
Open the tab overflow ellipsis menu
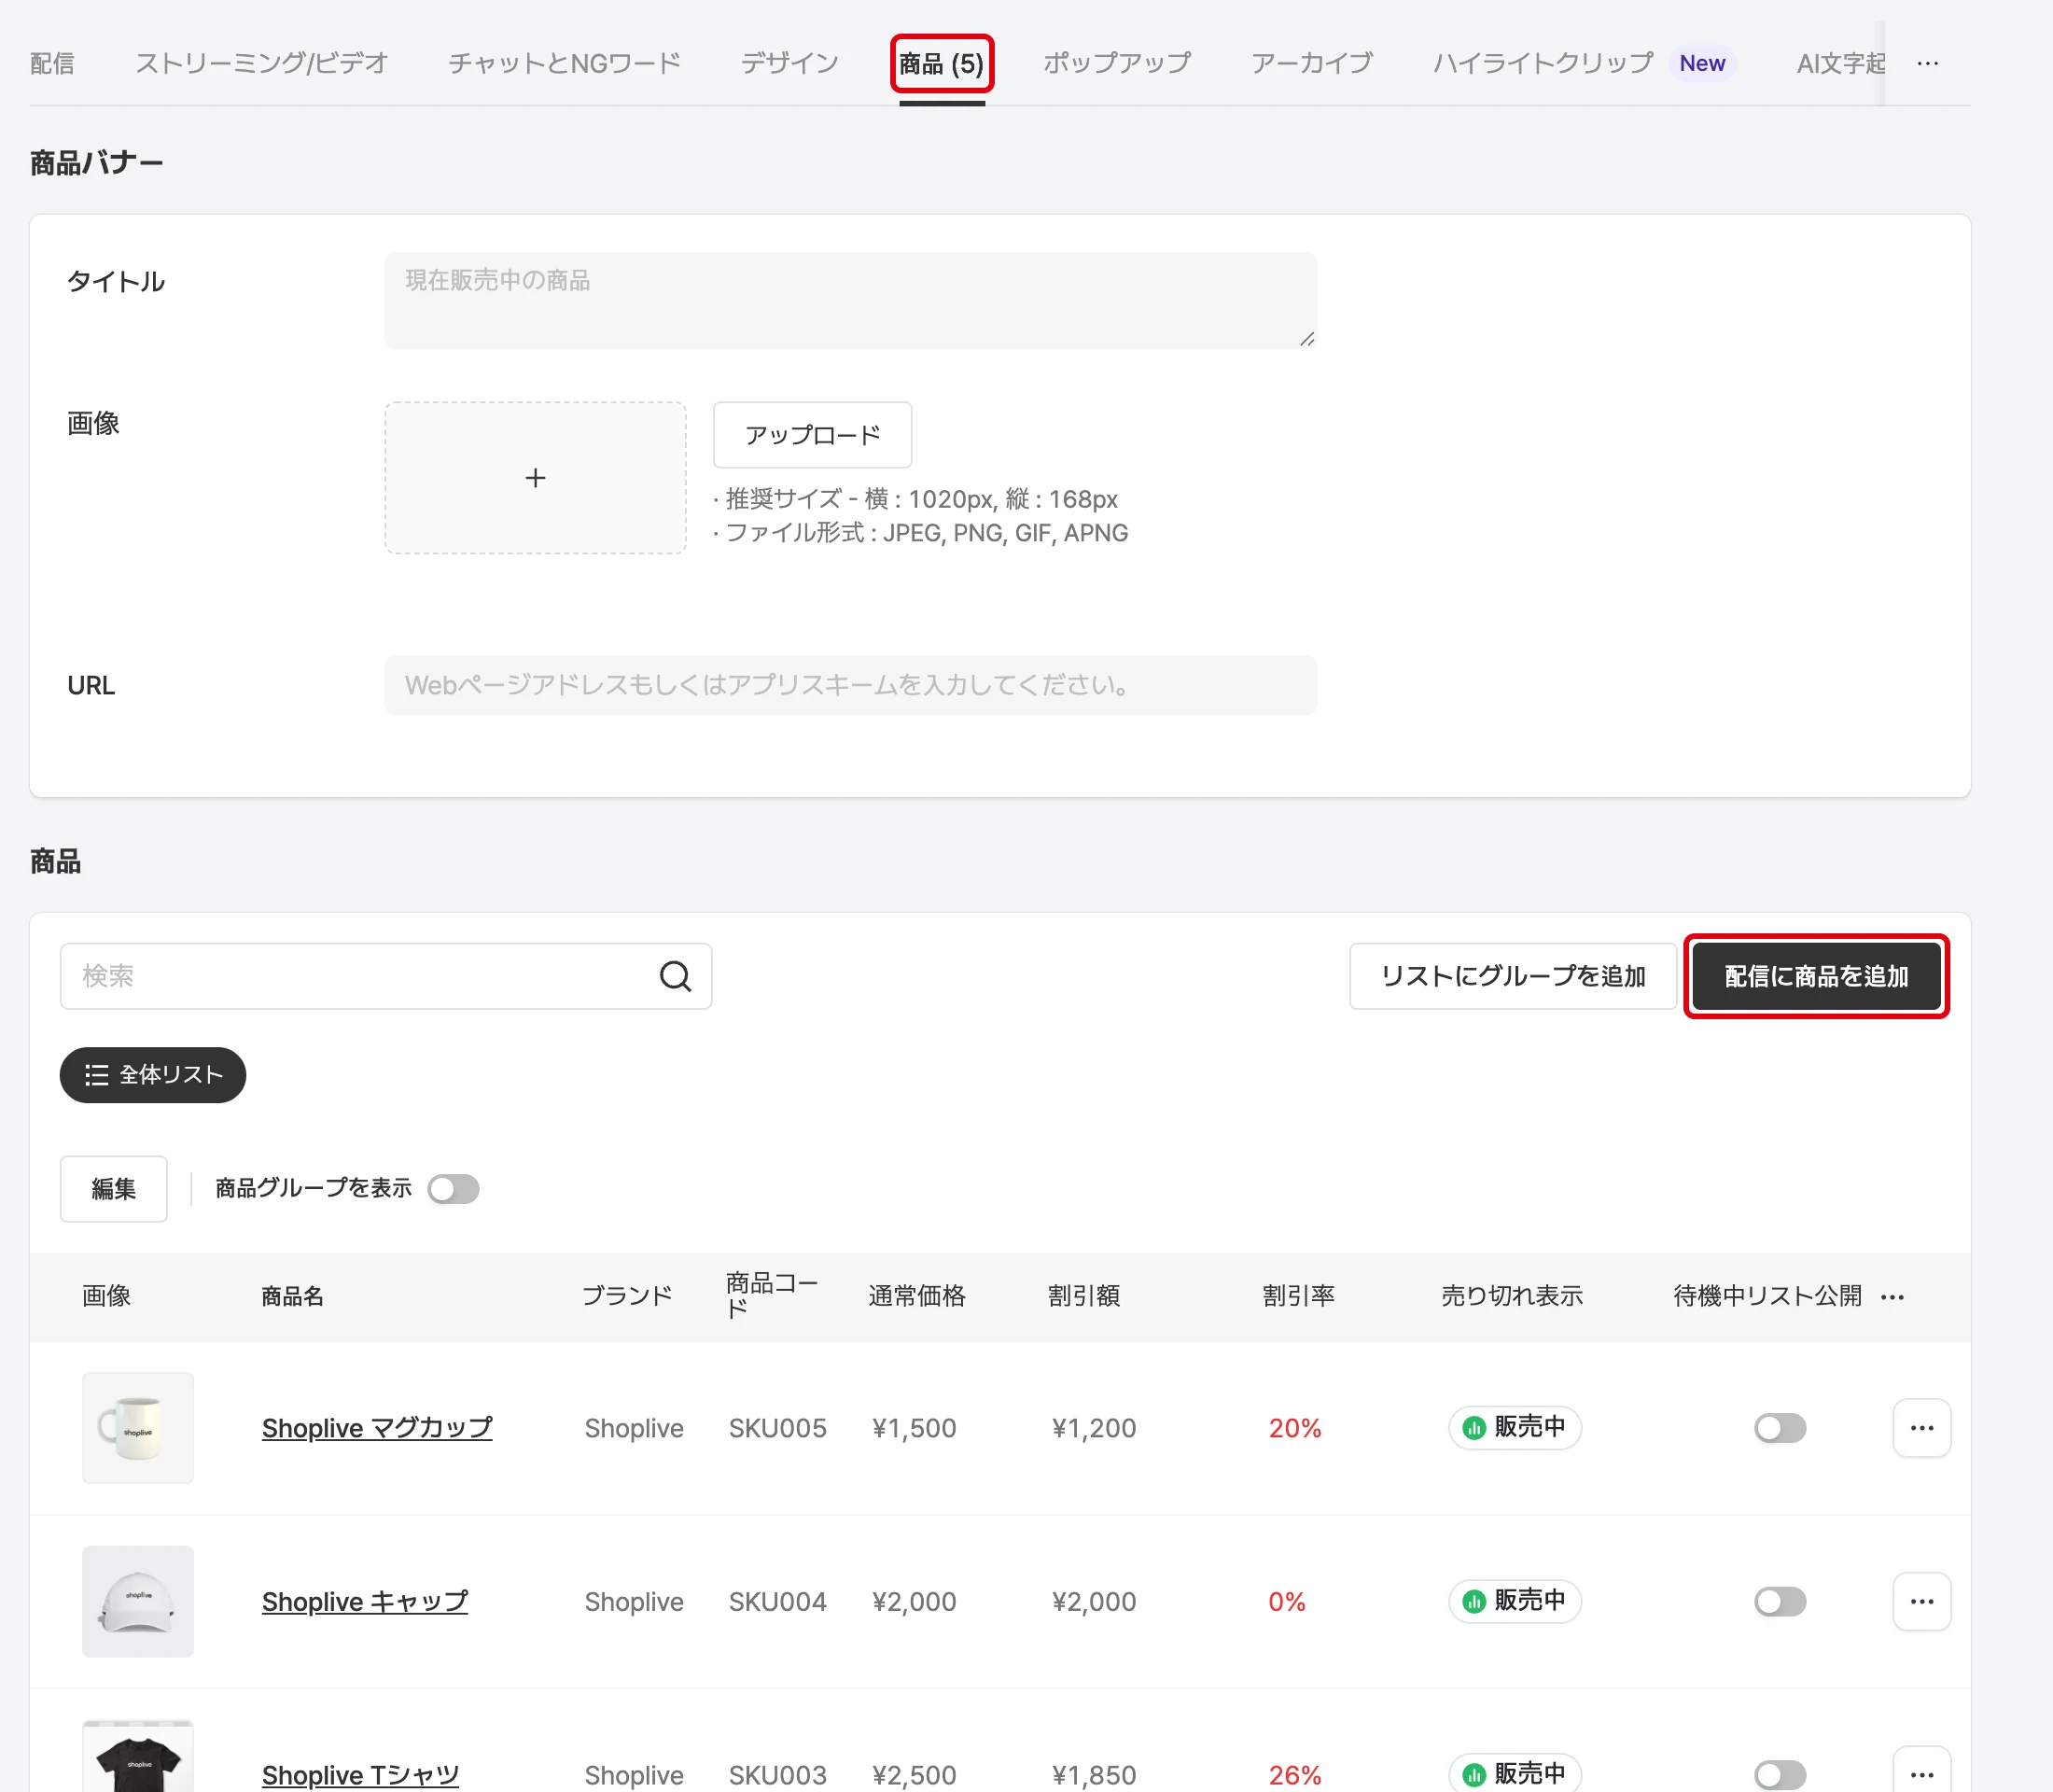pos(1927,63)
